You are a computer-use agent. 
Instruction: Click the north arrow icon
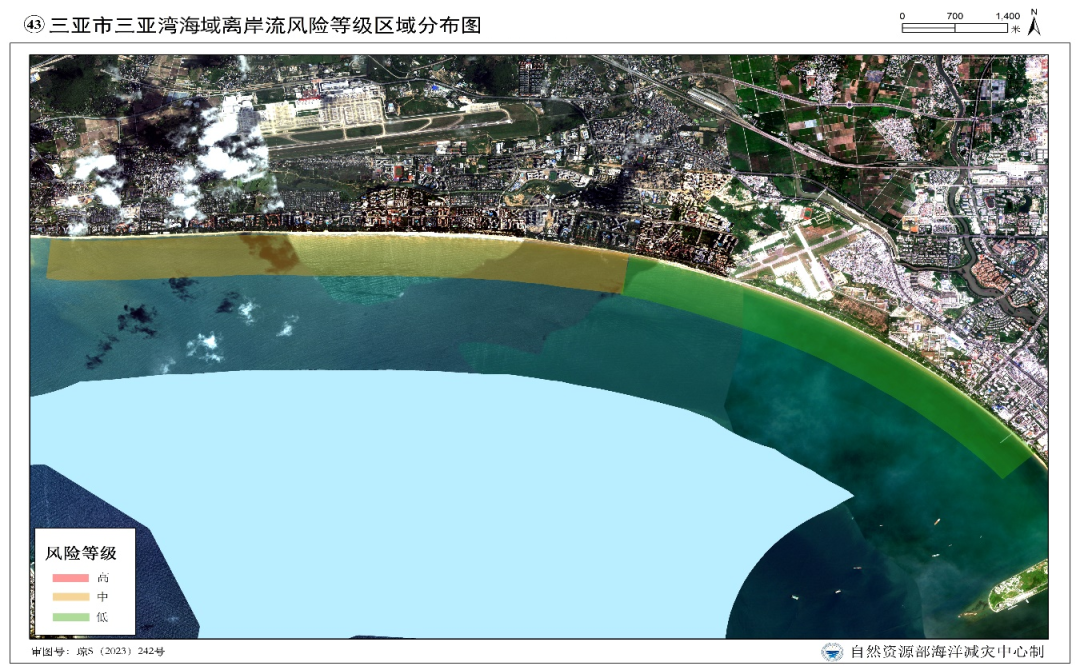coord(1034,22)
